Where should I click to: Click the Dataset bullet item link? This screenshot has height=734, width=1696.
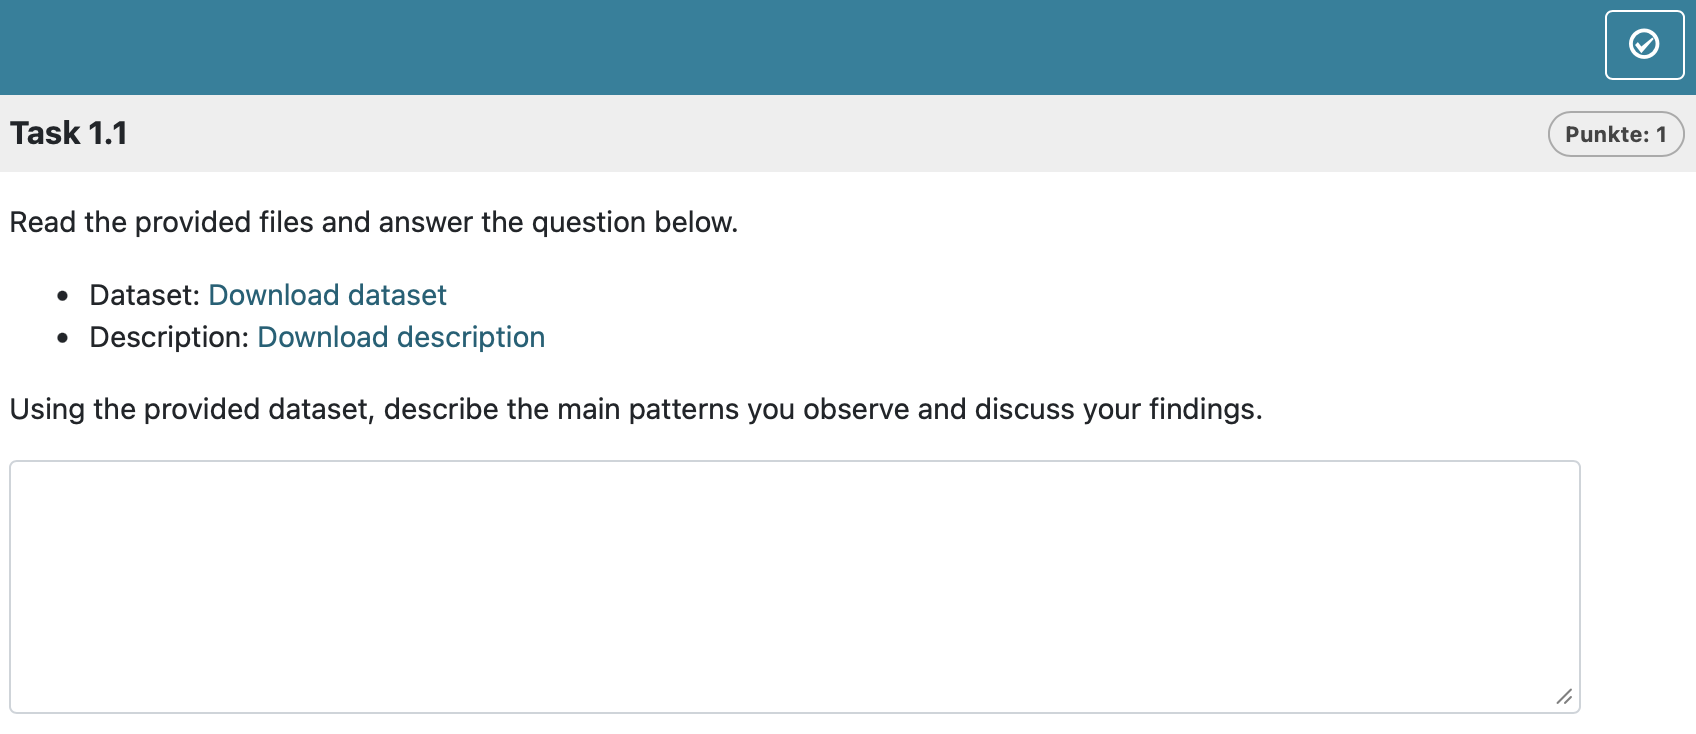(x=326, y=295)
